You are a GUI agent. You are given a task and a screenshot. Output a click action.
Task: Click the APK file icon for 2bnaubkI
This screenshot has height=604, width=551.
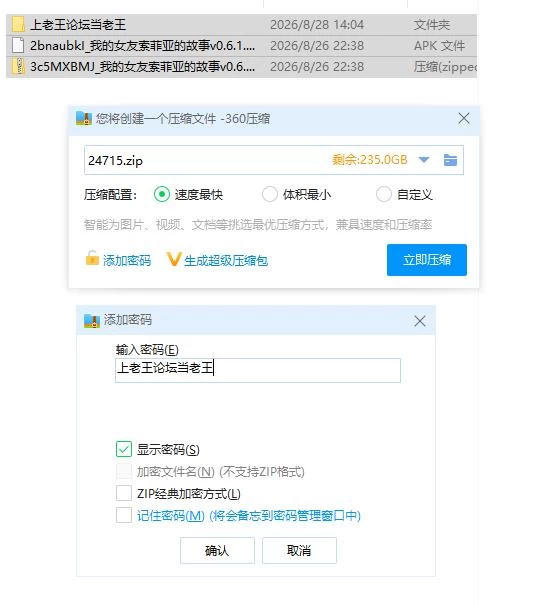pyautogui.click(x=18, y=45)
